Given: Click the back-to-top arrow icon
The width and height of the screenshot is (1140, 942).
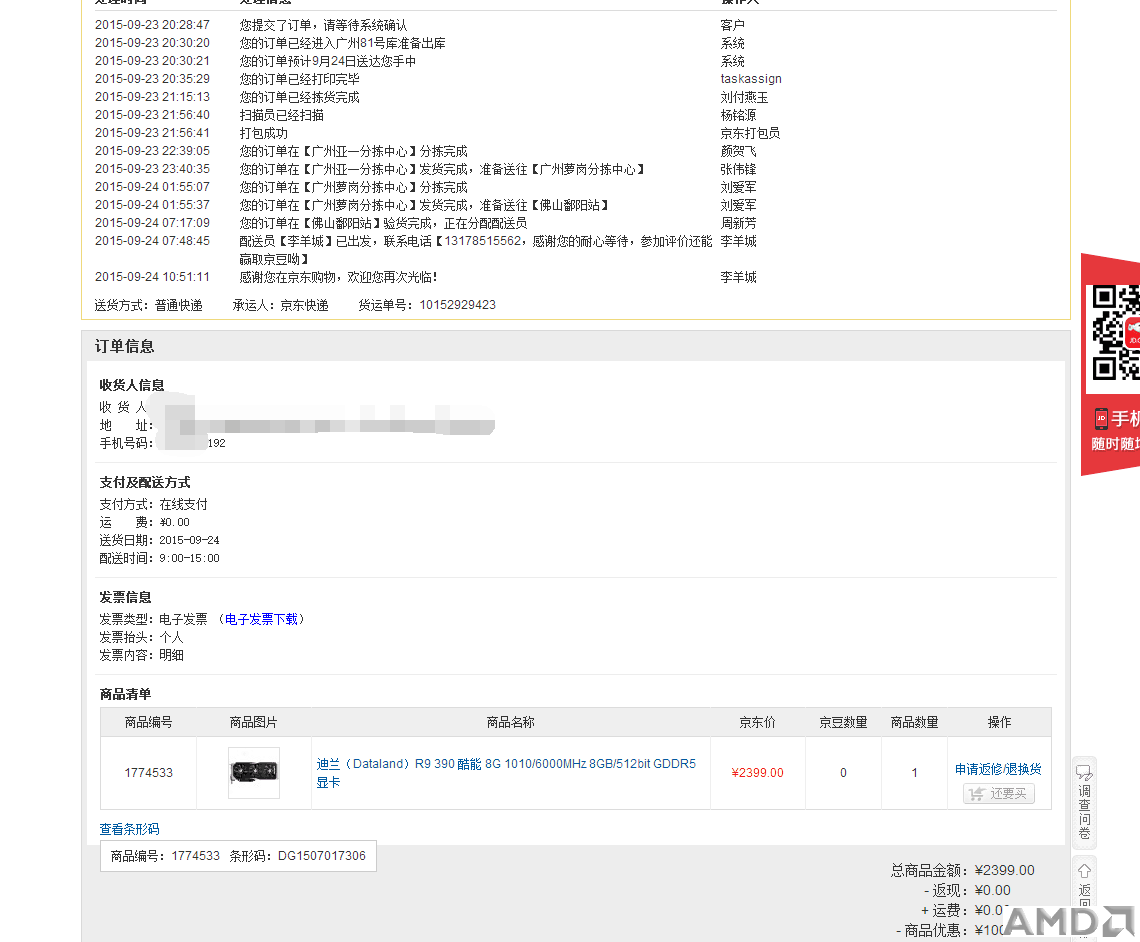Looking at the screenshot, I should (1084, 871).
